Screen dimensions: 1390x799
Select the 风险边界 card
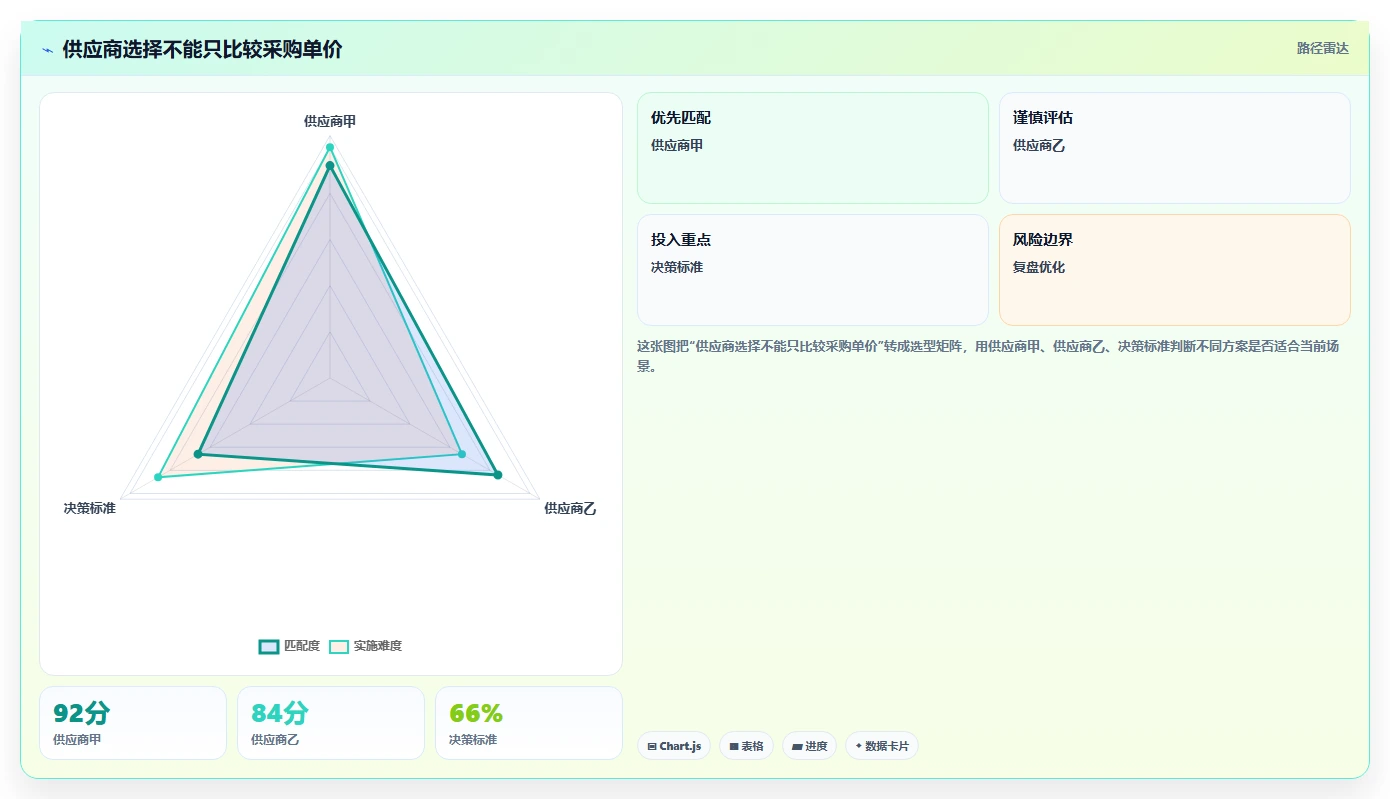coord(1175,270)
